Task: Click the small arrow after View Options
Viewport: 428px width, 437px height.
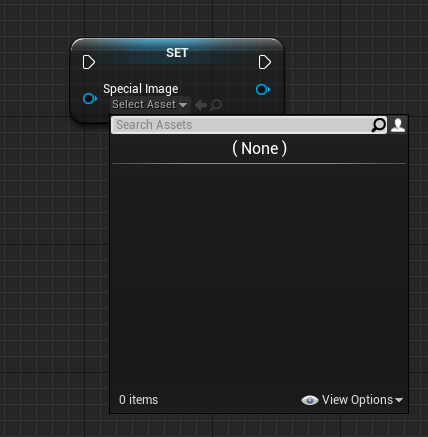Action: click(399, 400)
